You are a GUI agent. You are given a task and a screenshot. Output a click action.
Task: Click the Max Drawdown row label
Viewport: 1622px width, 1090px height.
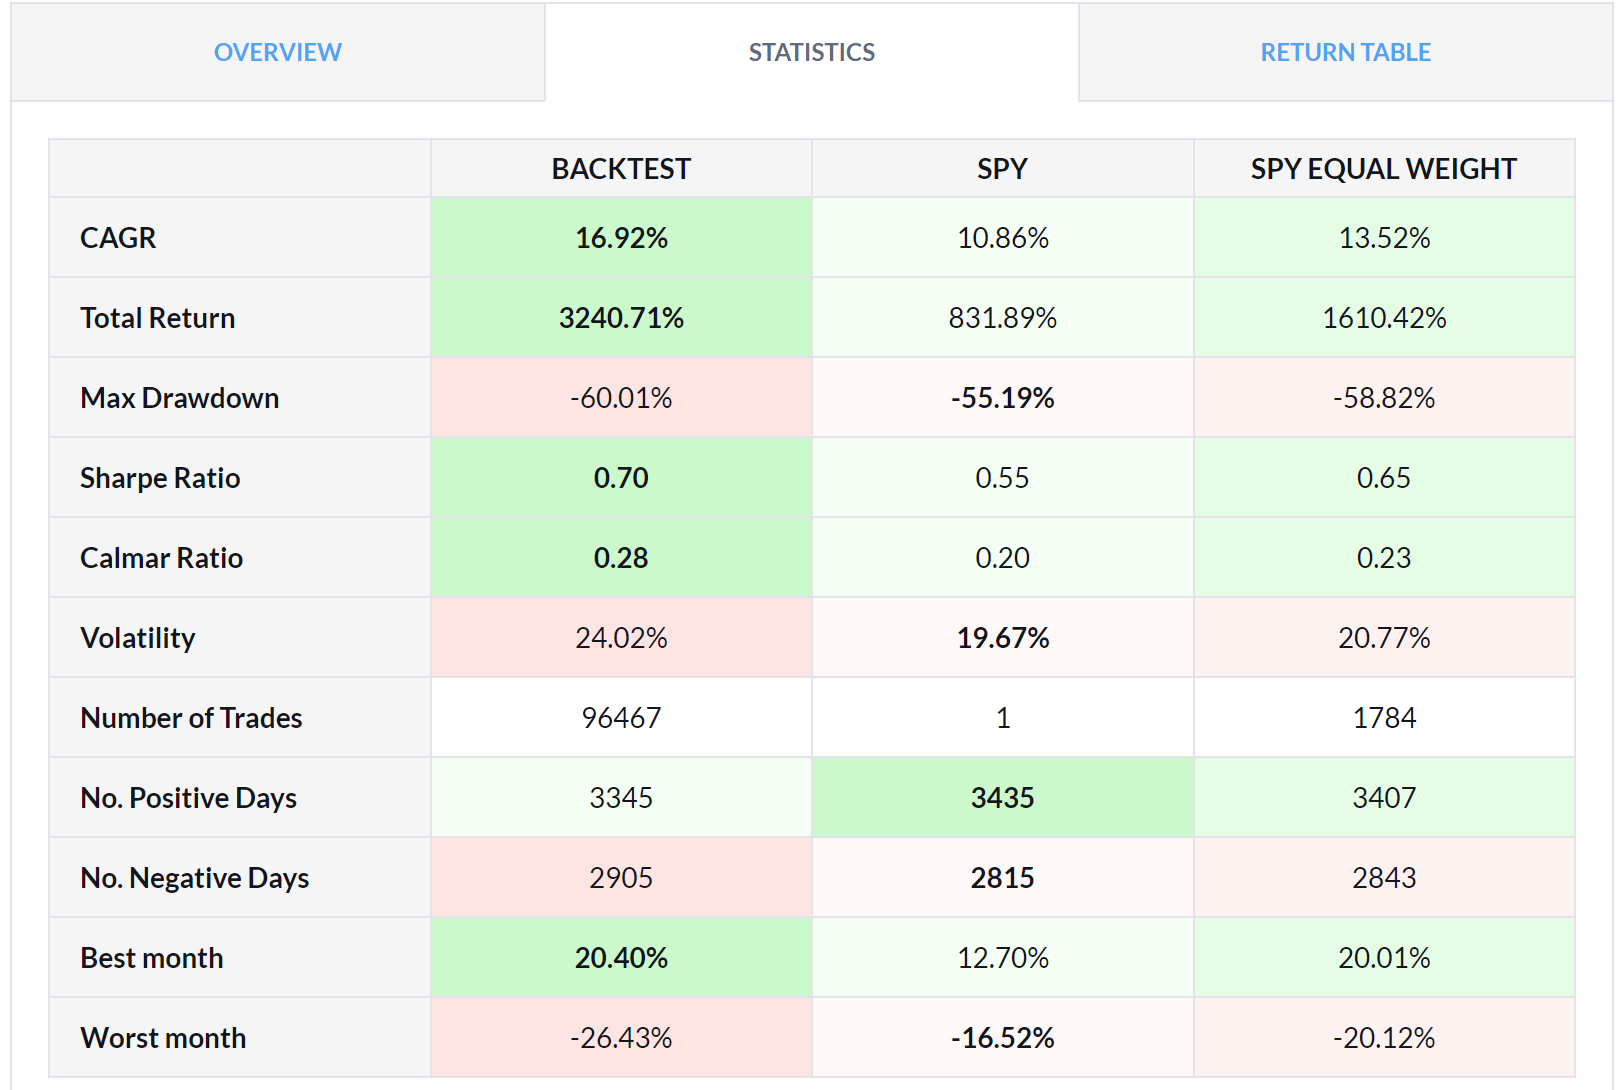tap(180, 398)
